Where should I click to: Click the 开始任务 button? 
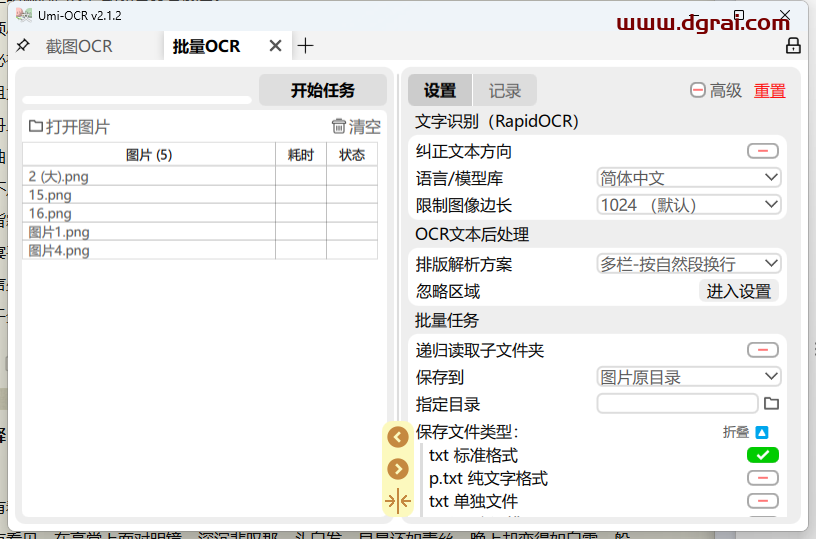[323, 90]
